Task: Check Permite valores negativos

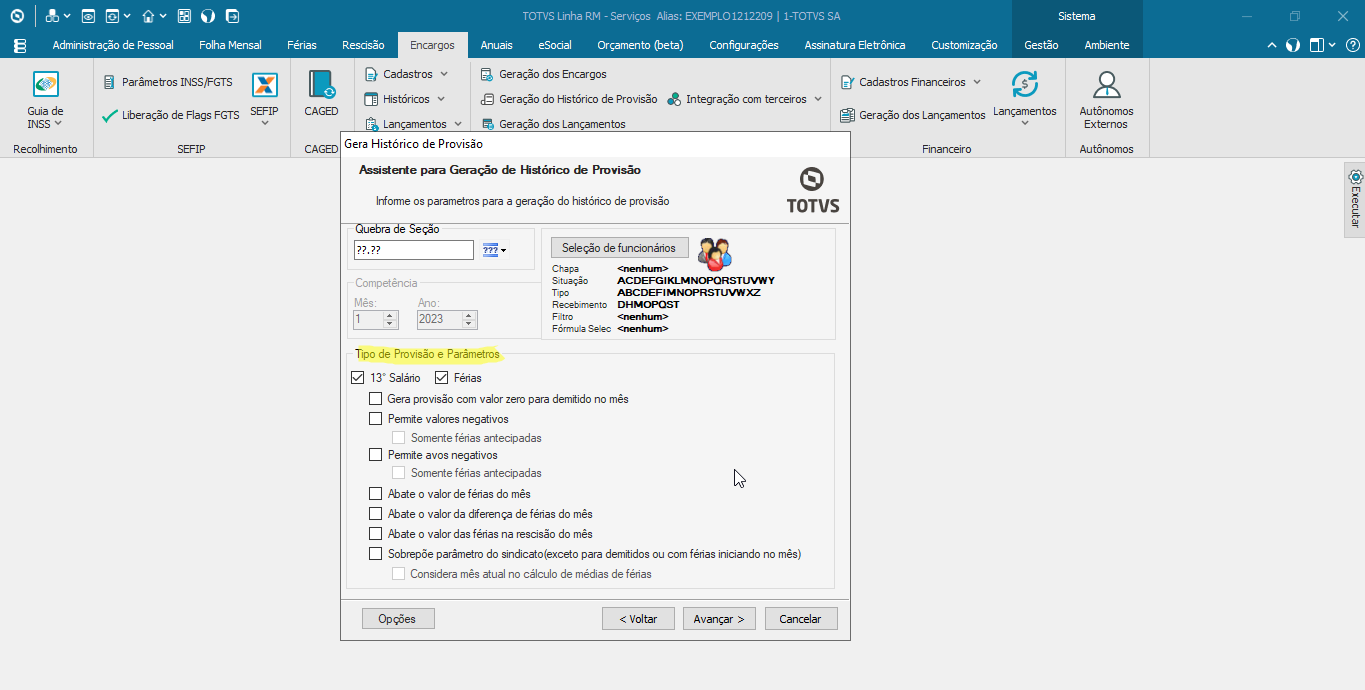Action: coord(376,419)
